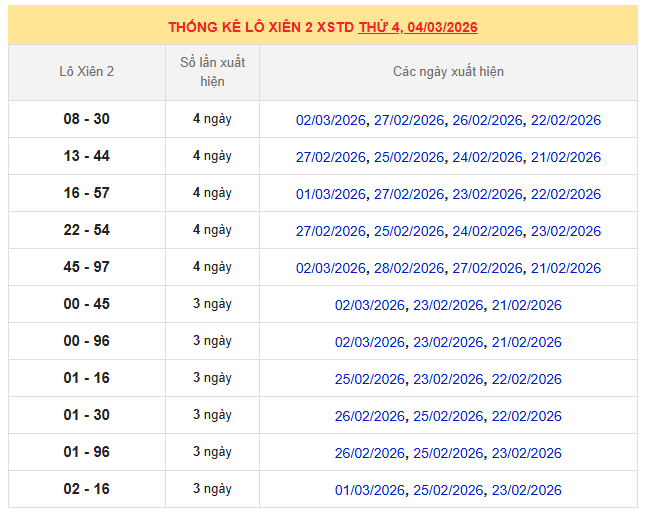Click 22/02/2026 date in the 01 - 16 row
The width and height of the screenshot is (648, 516).
[x=526, y=379]
